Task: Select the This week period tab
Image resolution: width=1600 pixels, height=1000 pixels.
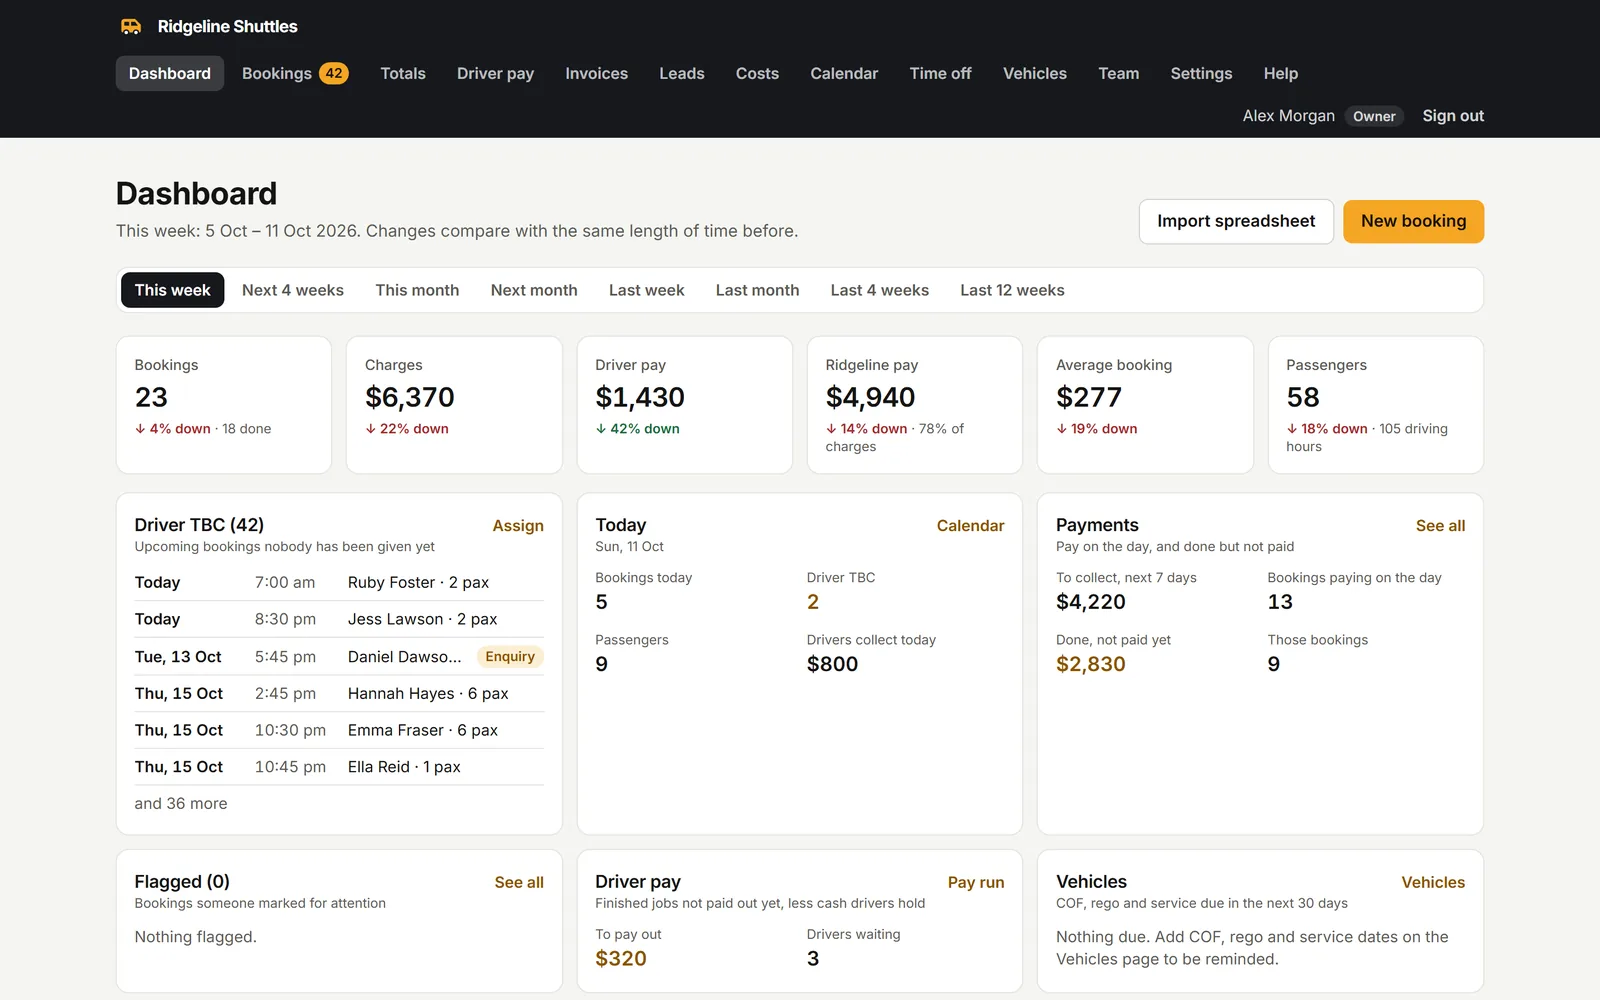Action: 172,290
